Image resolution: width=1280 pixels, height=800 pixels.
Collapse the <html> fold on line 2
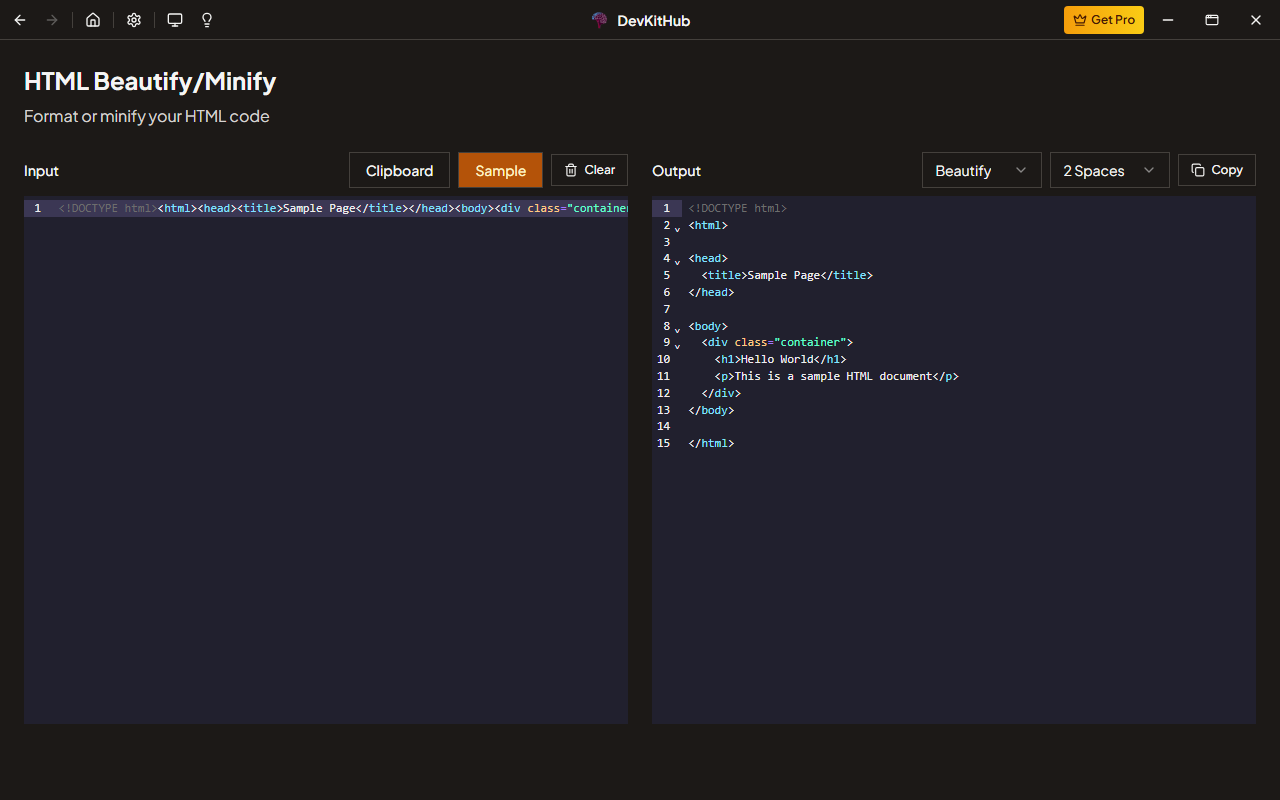677,229
